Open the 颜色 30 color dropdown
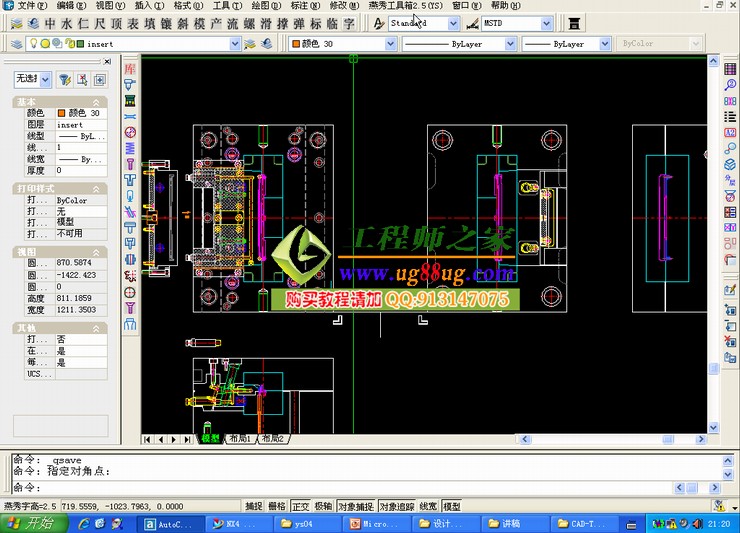 tap(390, 44)
